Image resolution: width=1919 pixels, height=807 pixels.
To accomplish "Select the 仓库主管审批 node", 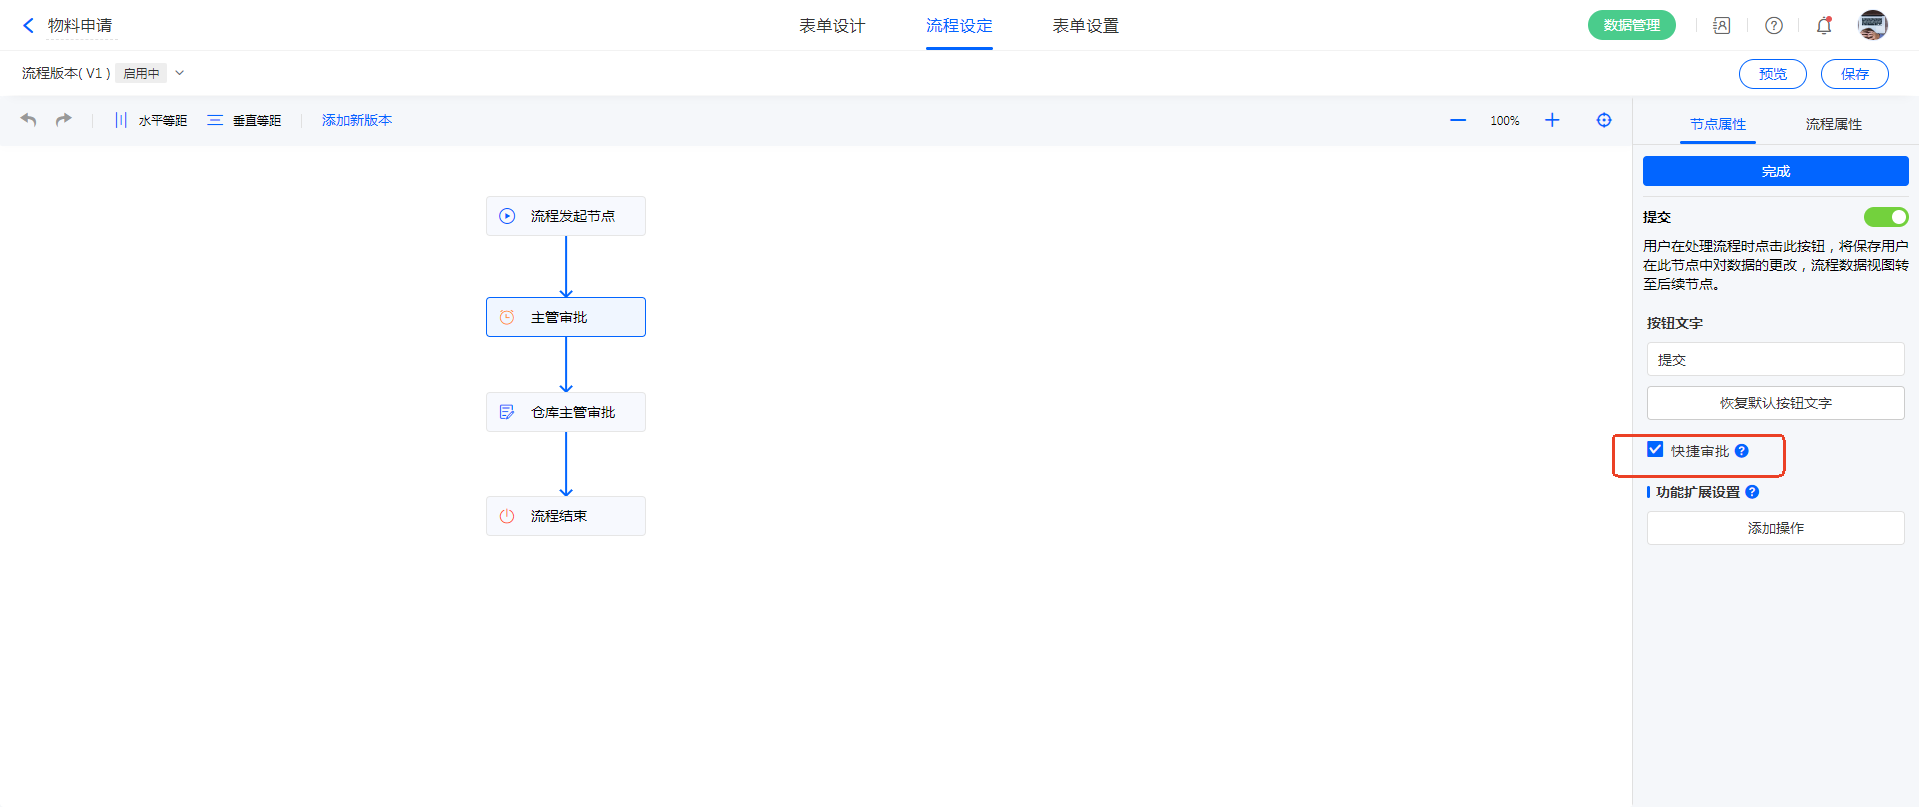I will (x=566, y=412).
